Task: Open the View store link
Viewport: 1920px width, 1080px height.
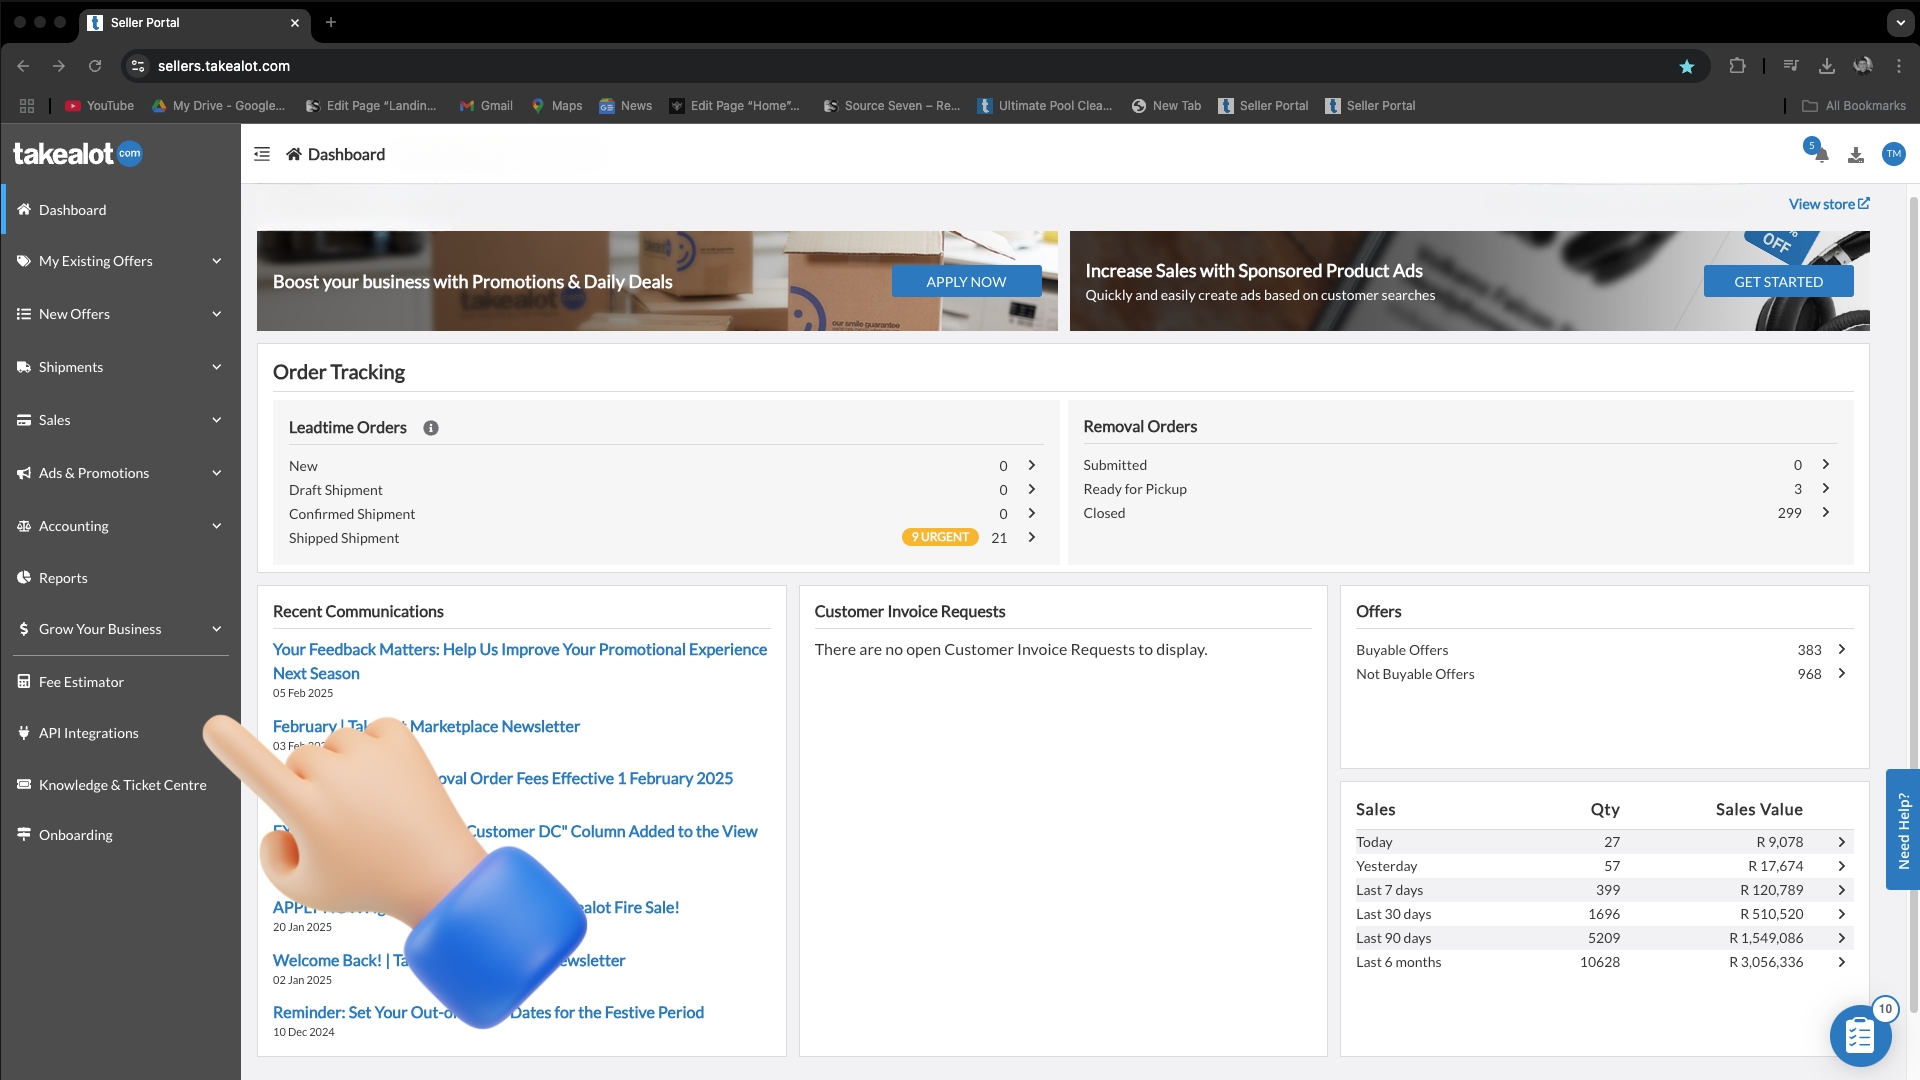Action: [x=1828, y=203]
